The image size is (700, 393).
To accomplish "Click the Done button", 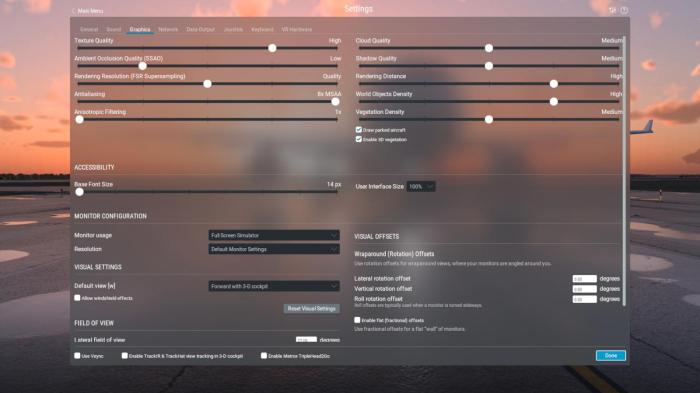I will tap(610, 355).
